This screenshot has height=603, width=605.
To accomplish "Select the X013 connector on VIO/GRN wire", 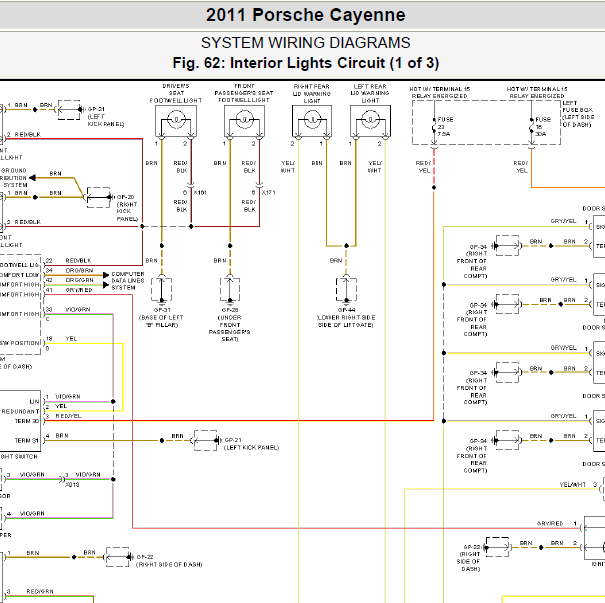I will (x=63, y=480).
